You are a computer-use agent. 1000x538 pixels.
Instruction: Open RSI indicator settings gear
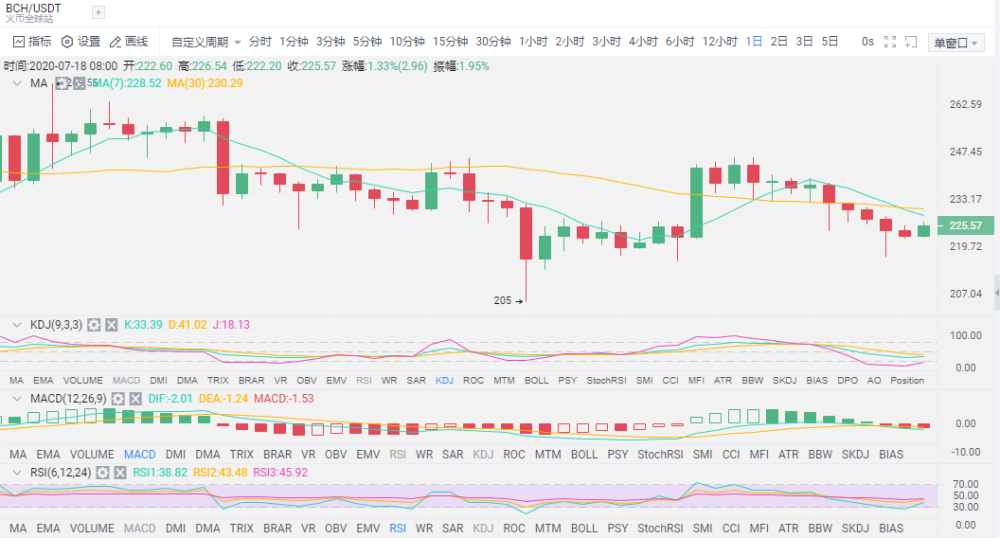(103, 473)
